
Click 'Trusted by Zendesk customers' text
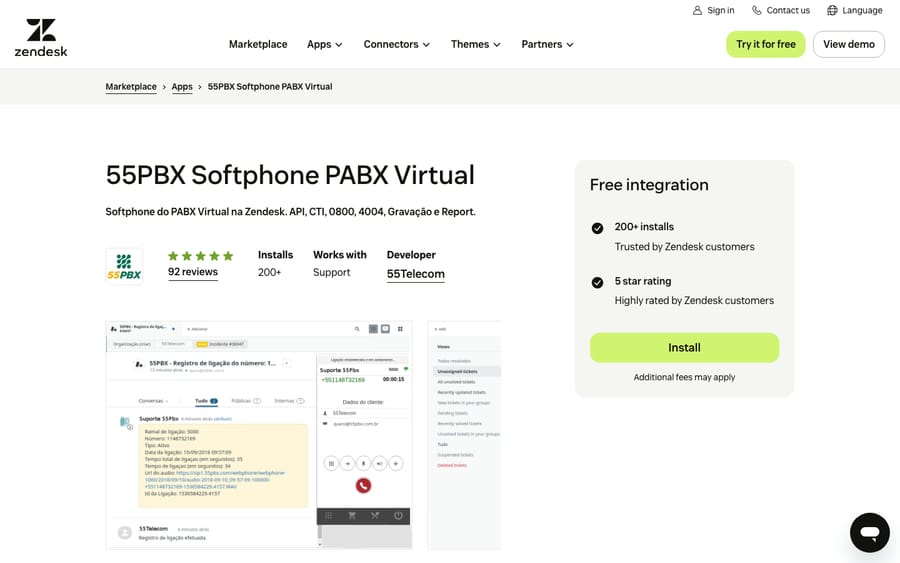[x=684, y=247]
